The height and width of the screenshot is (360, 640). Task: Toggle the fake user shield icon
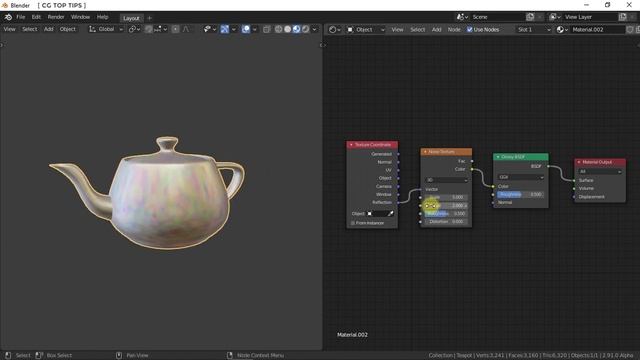pyautogui.click(x=630, y=29)
